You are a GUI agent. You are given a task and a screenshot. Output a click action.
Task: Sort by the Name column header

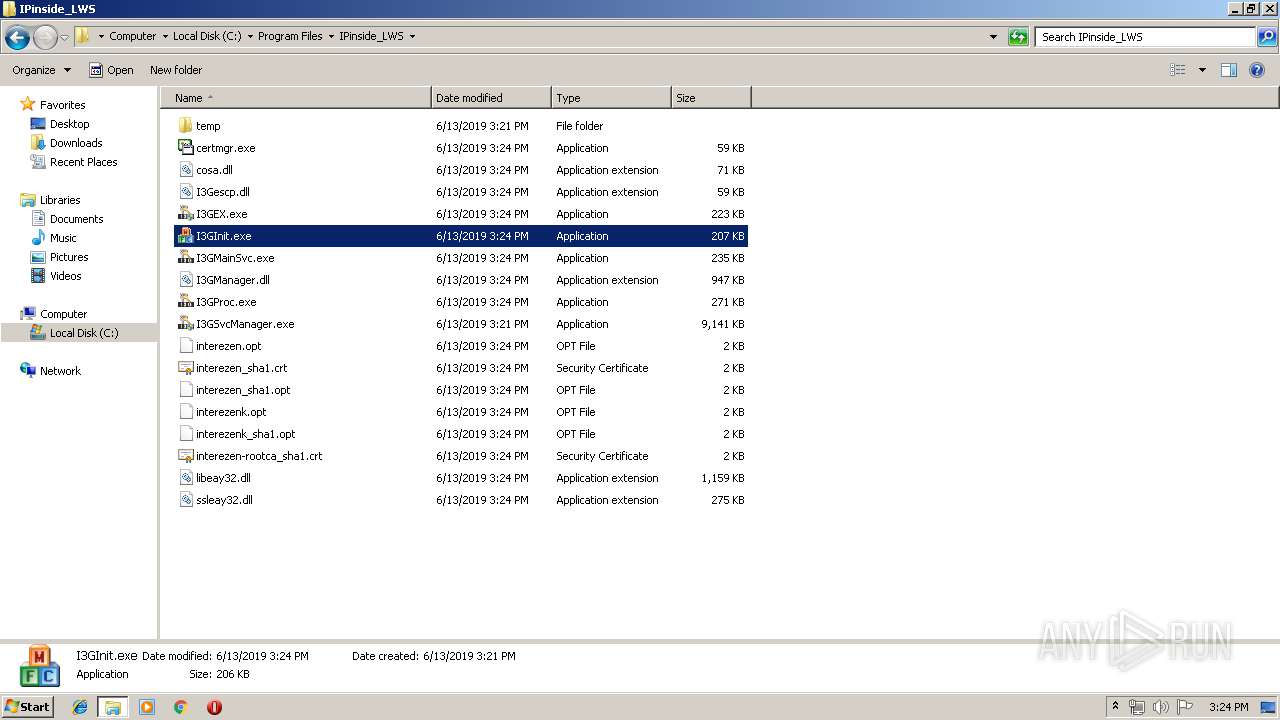pyautogui.click(x=296, y=98)
